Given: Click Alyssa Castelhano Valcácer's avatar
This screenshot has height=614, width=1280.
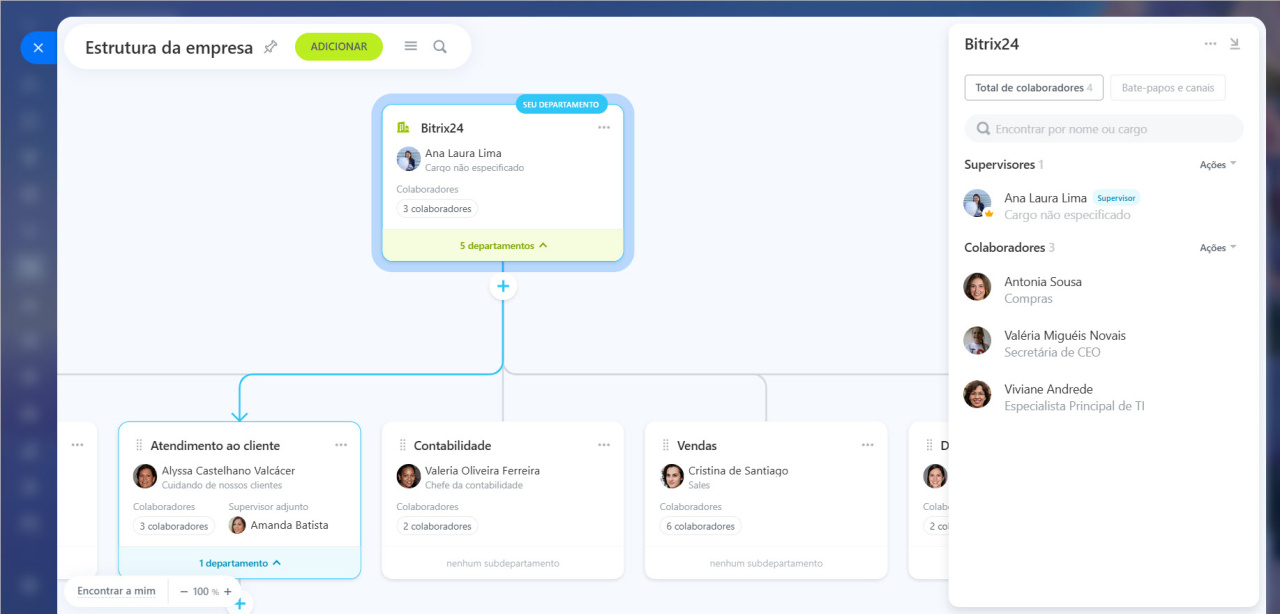Looking at the screenshot, I should [145, 476].
